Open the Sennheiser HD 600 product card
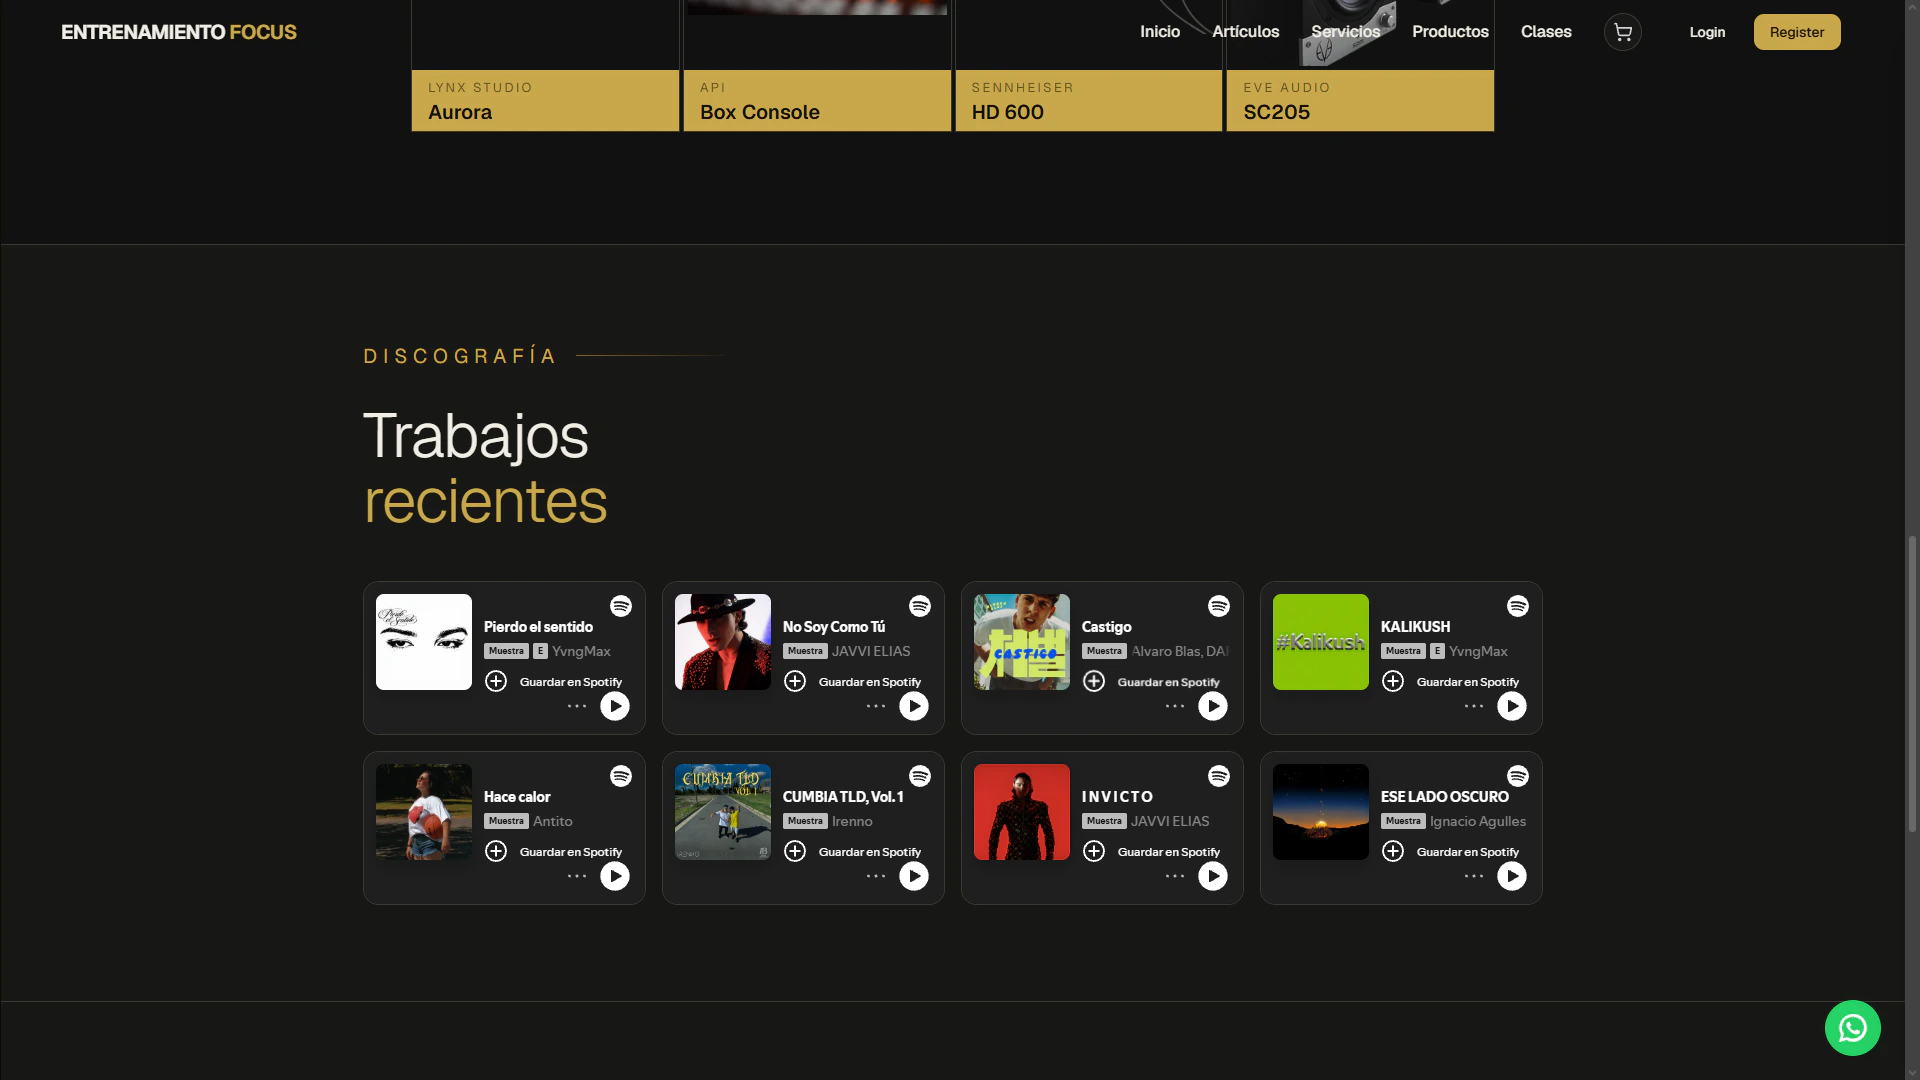Screen dimensions: 1920x1080 pyautogui.click(x=1089, y=65)
